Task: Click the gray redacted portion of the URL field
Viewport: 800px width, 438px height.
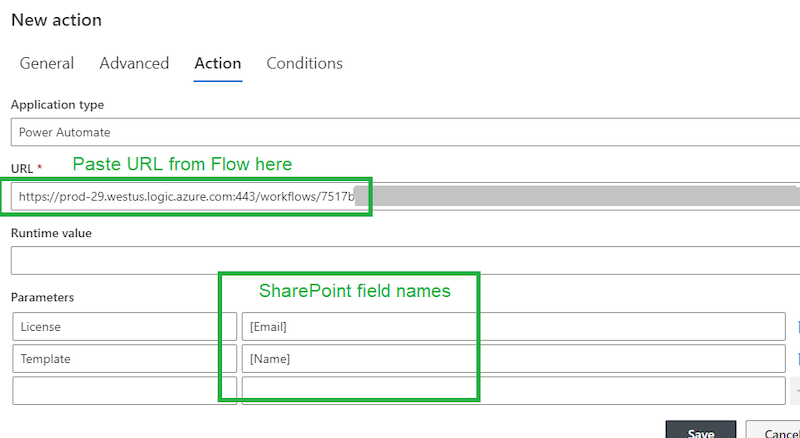Action: (x=576, y=196)
